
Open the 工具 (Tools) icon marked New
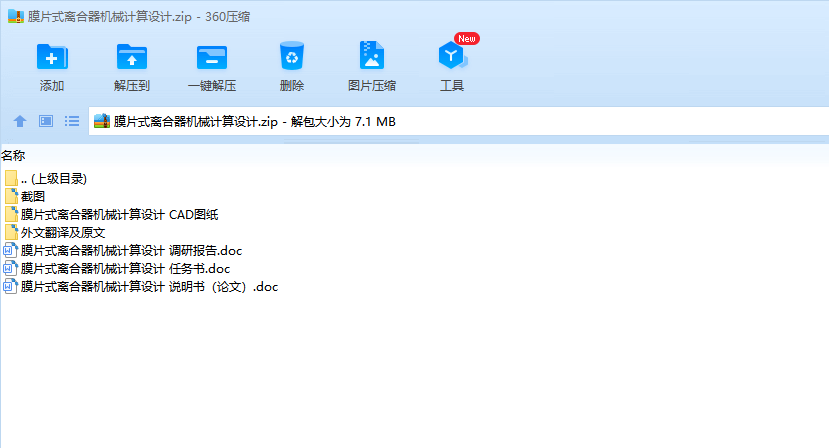point(453,56)
